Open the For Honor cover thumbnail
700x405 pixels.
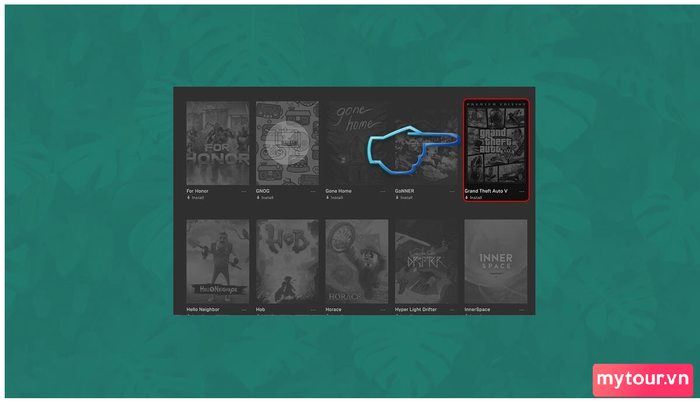pos(217,143)
